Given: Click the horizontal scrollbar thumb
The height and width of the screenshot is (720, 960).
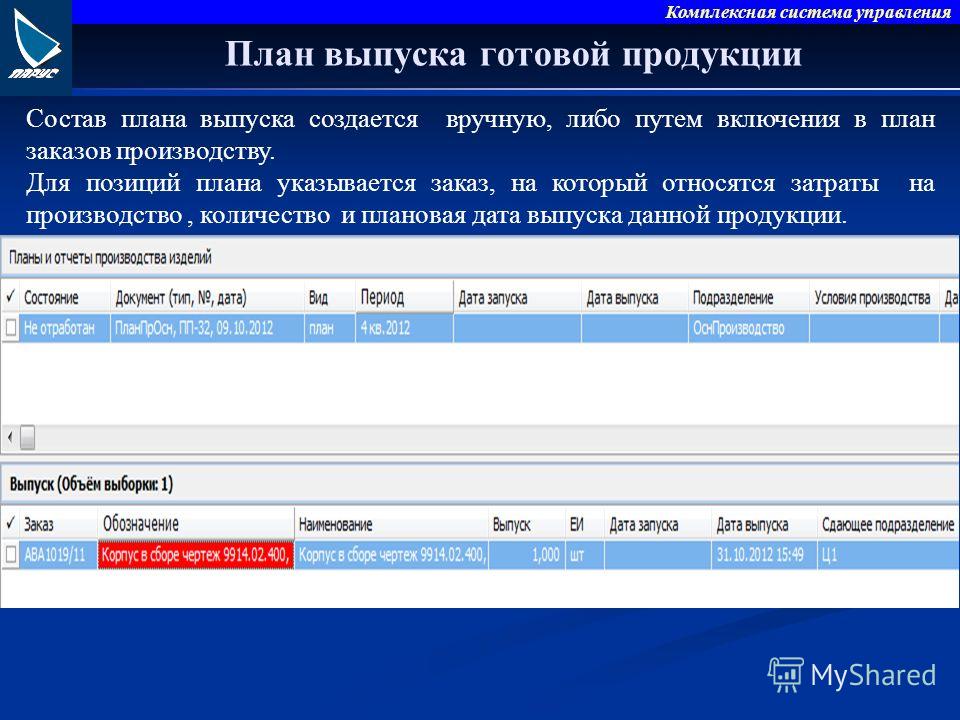Looking at the screenshot, I should [x=28, y=438].
